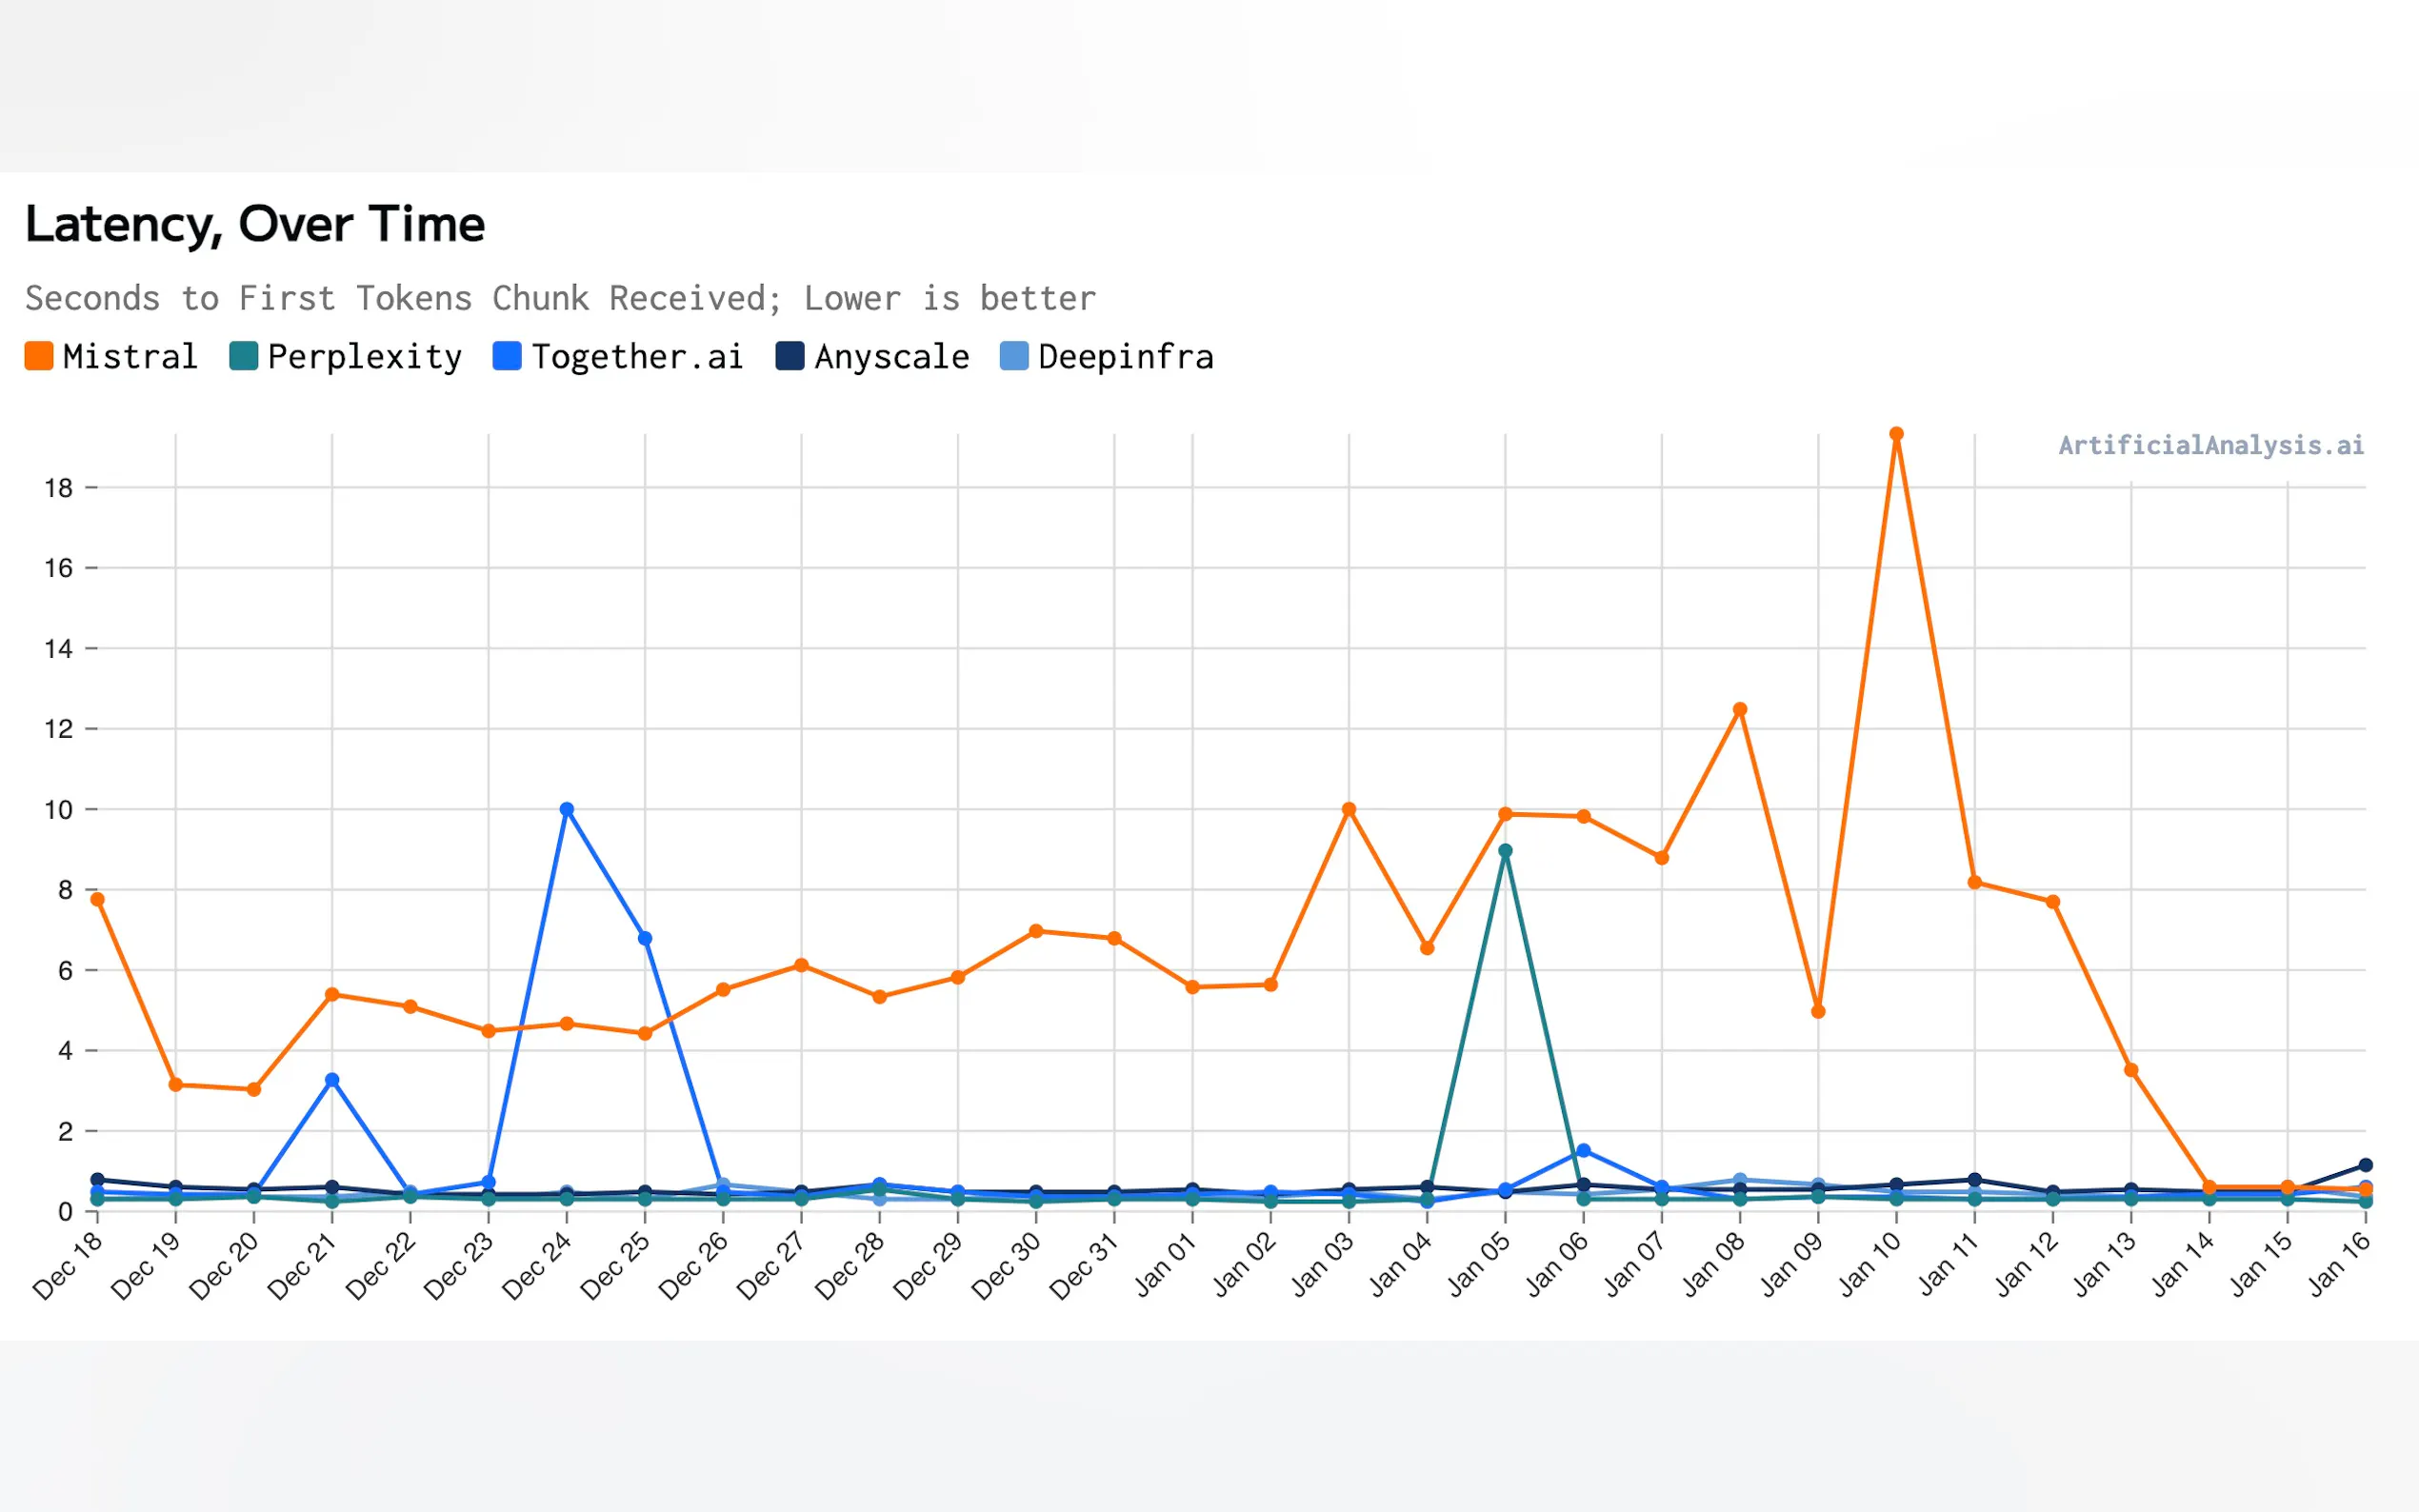This screenshot has height=1512, width=2419.
Task: Toggle the Mistral series legend label
Action: click(130, 357)
